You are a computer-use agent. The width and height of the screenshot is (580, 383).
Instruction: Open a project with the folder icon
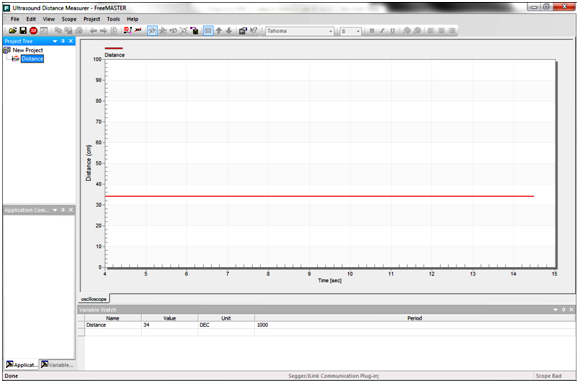pos(13,31)
